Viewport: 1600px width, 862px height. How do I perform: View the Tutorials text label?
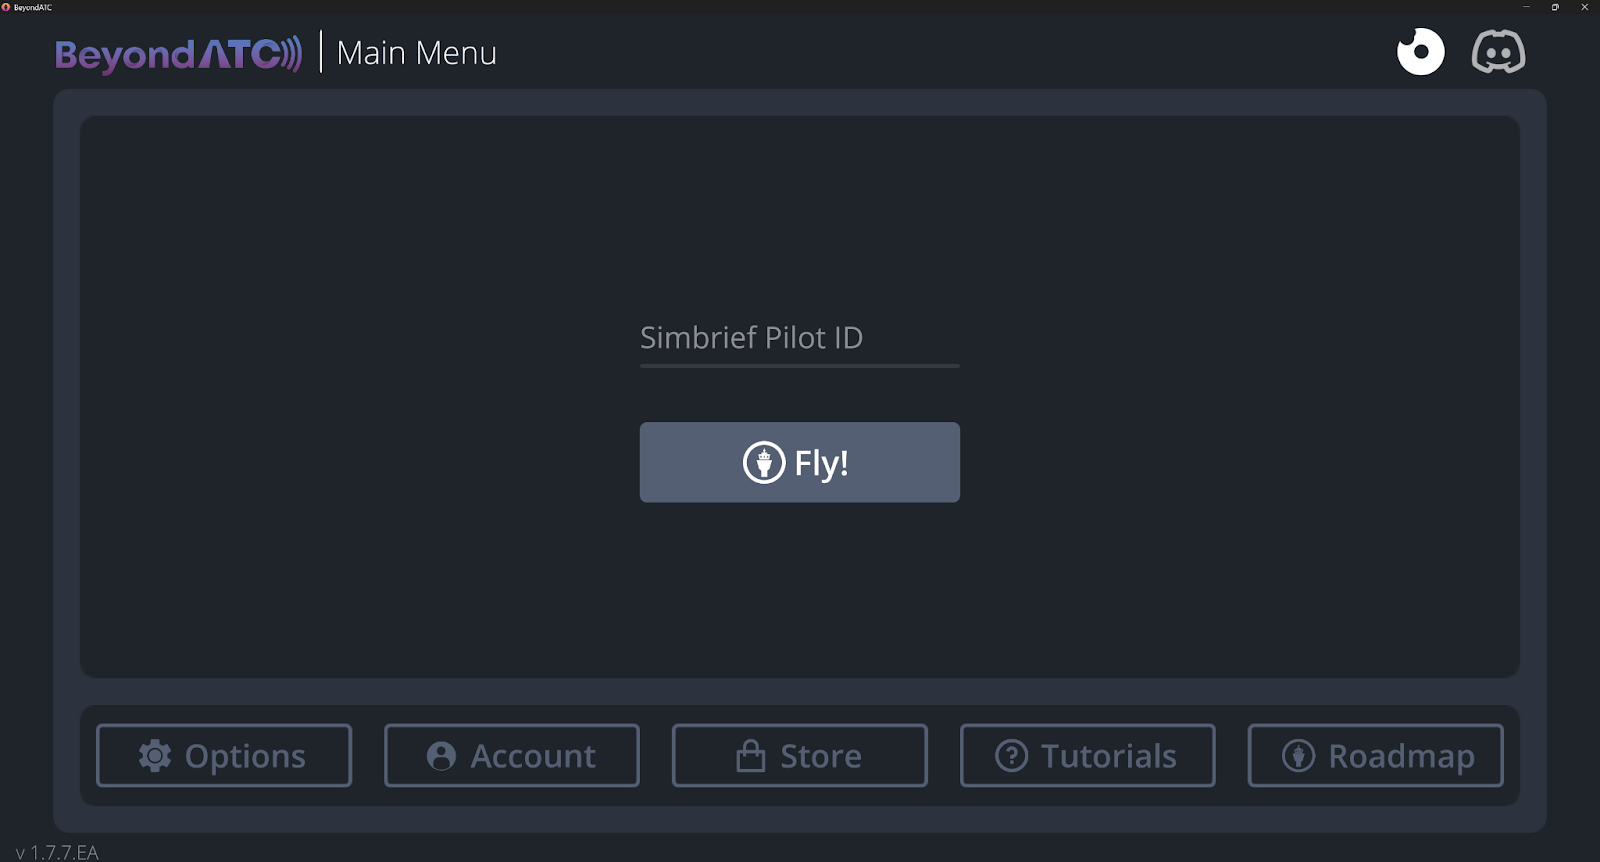(1108, 757)
